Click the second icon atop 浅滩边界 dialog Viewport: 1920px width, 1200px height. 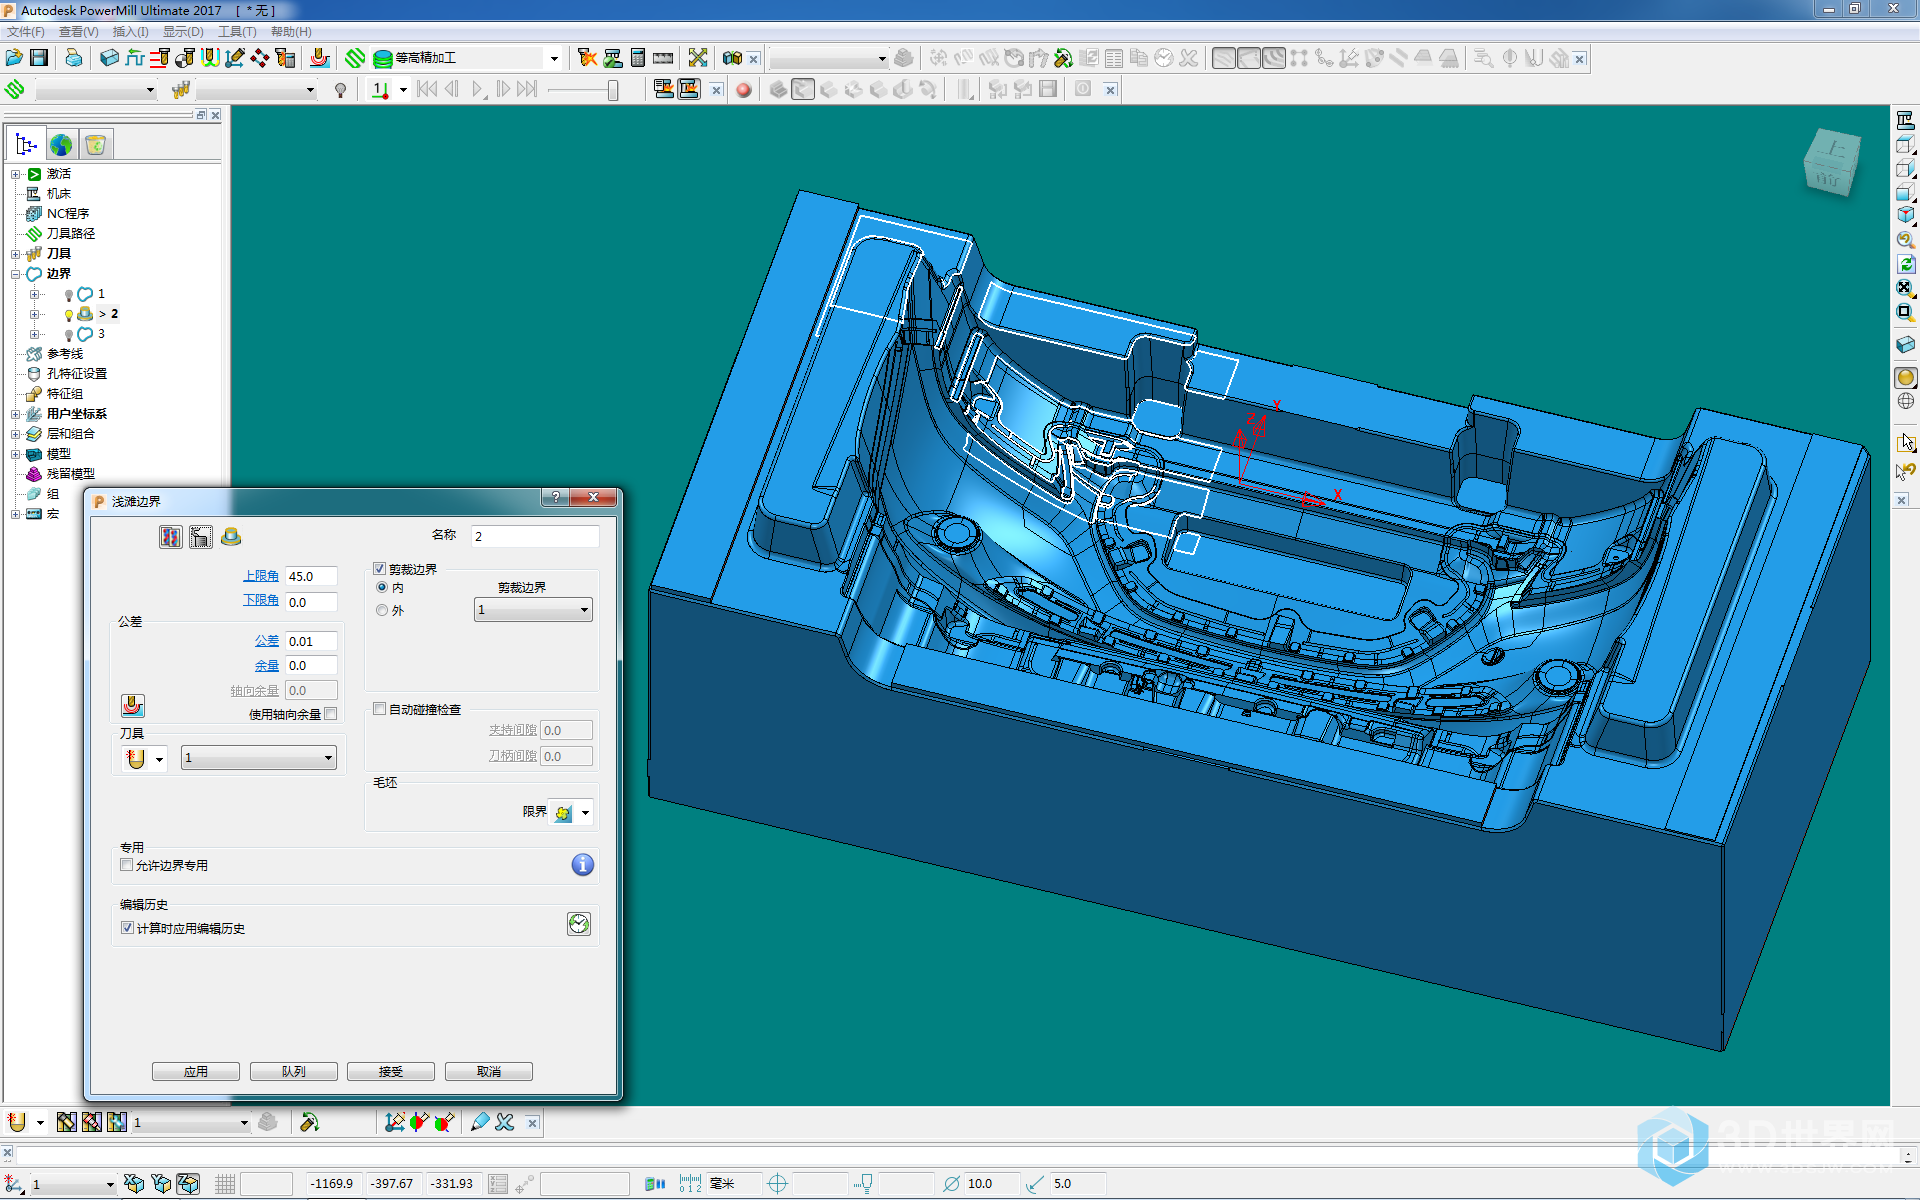click(x=201, y=537)
